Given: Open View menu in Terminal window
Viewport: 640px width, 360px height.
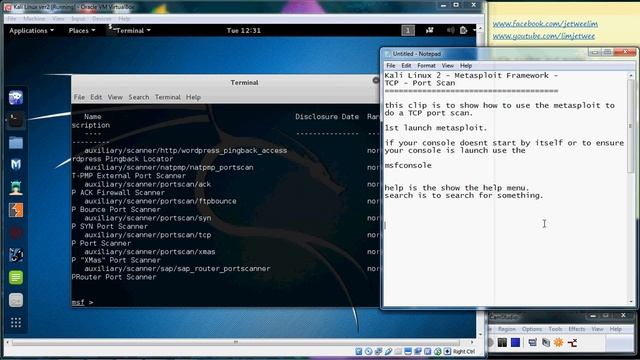Looking at the screenshot, I should click(115, 97).
